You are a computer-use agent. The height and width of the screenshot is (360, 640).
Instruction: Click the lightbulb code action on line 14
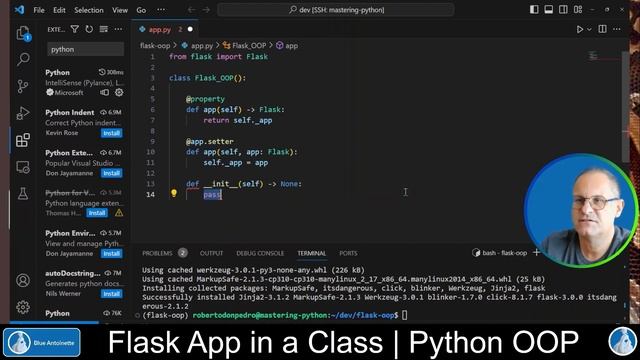click(x=174, y=193)
